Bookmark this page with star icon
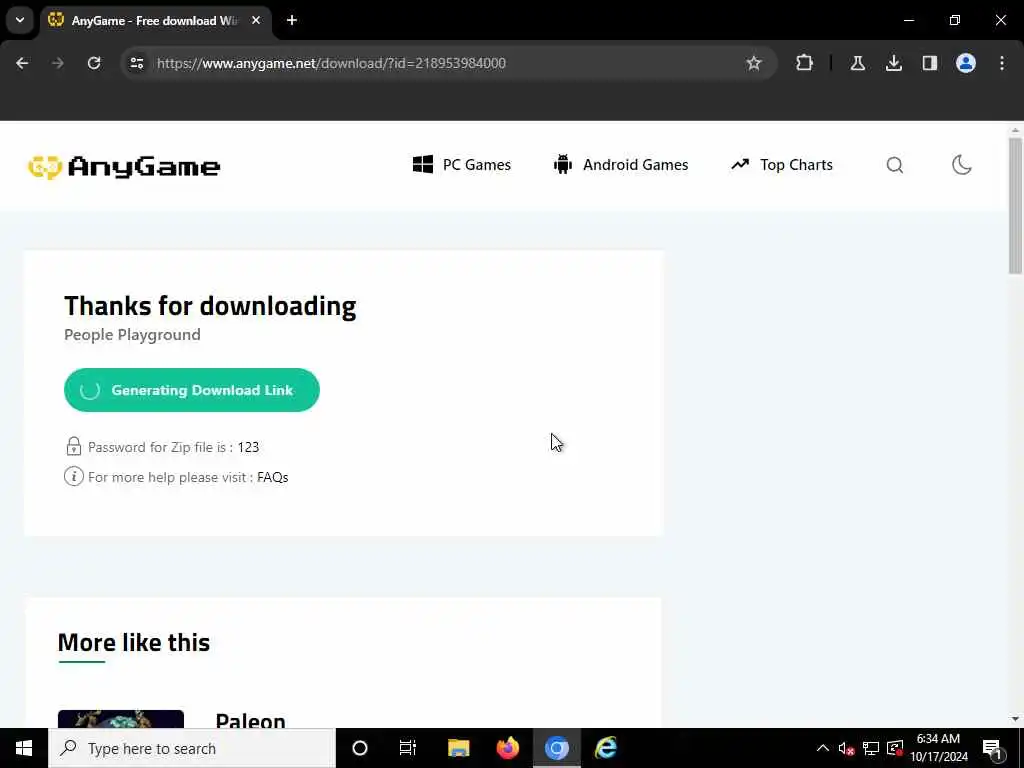This screenshot has width=1024, height=768. pos(754,63)
